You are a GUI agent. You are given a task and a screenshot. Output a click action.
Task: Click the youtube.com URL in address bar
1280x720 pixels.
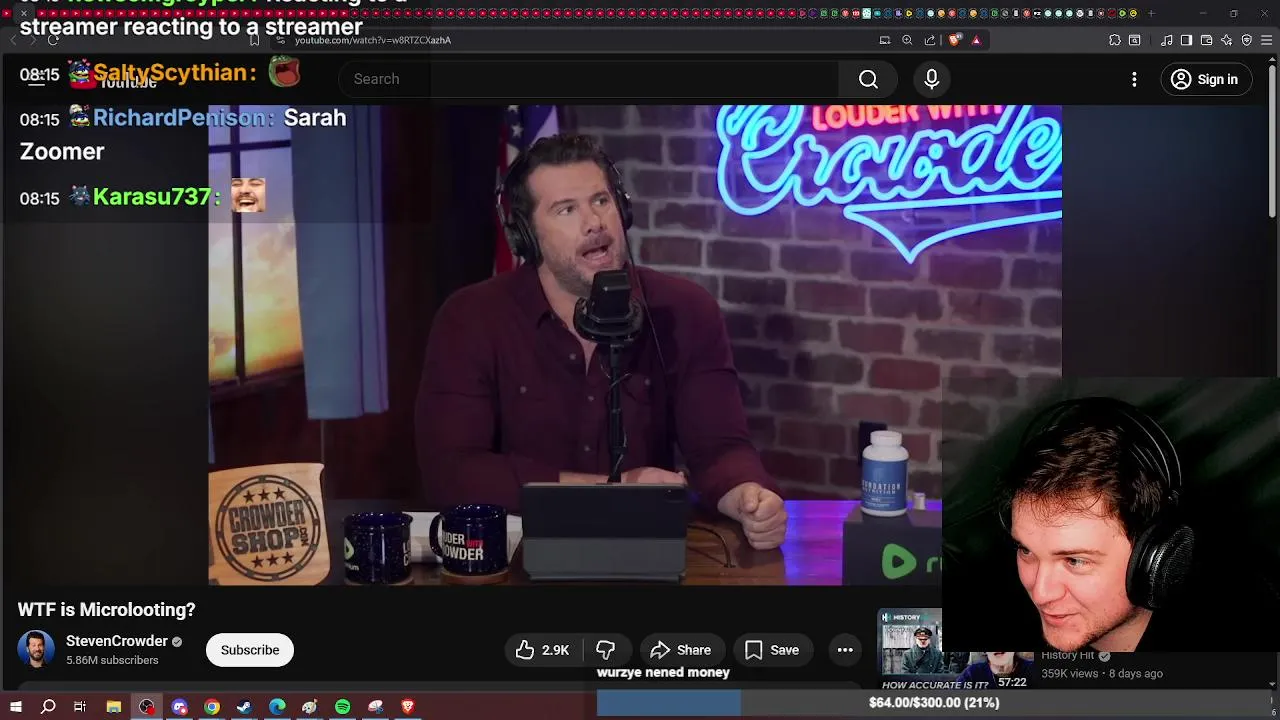point(373,40)
